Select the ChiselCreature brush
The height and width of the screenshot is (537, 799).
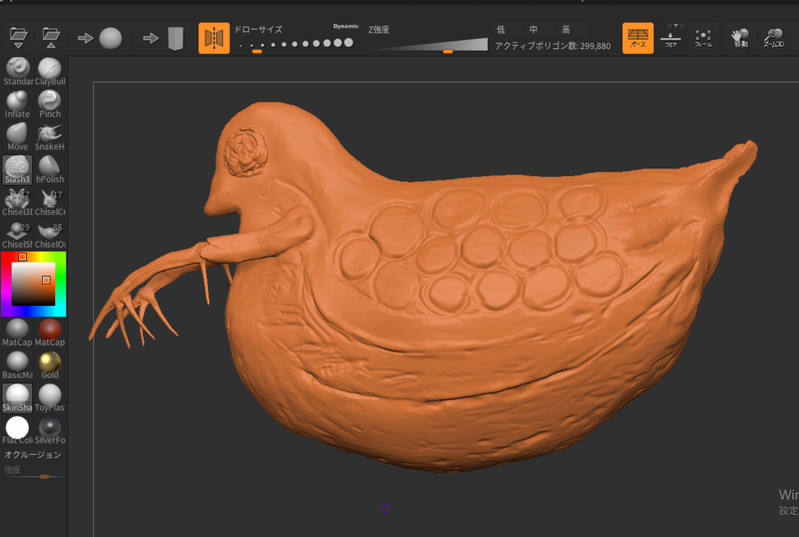point(50,202)
